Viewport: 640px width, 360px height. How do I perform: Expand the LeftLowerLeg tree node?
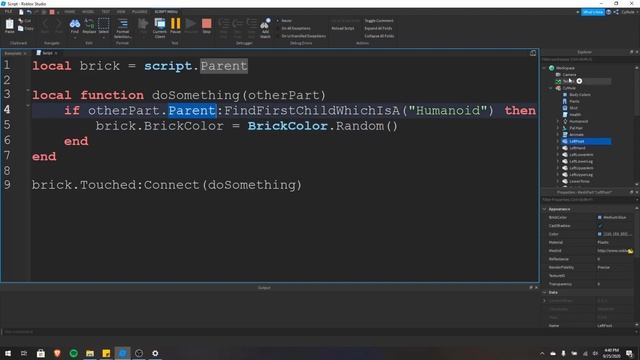point(558,162)
